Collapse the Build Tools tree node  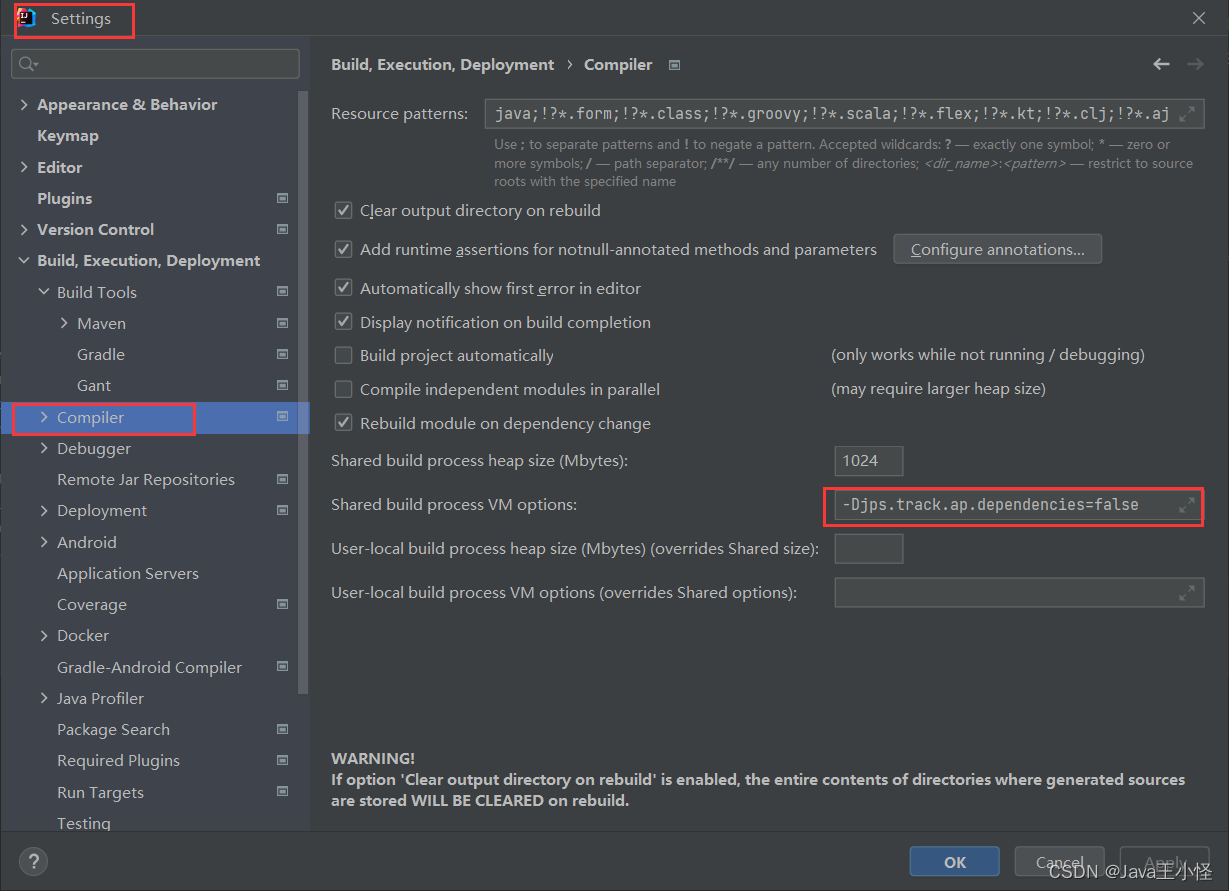[x=43, y=292]
